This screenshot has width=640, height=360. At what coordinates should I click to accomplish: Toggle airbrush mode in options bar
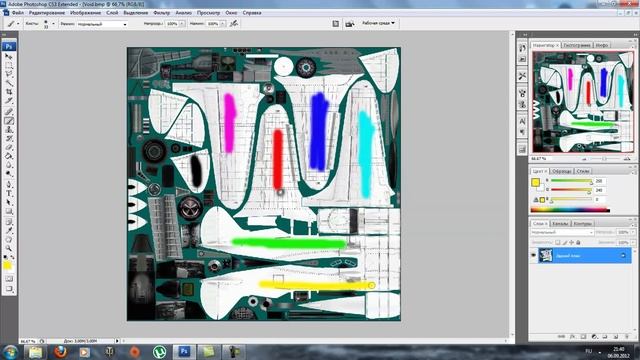(233, 23)
